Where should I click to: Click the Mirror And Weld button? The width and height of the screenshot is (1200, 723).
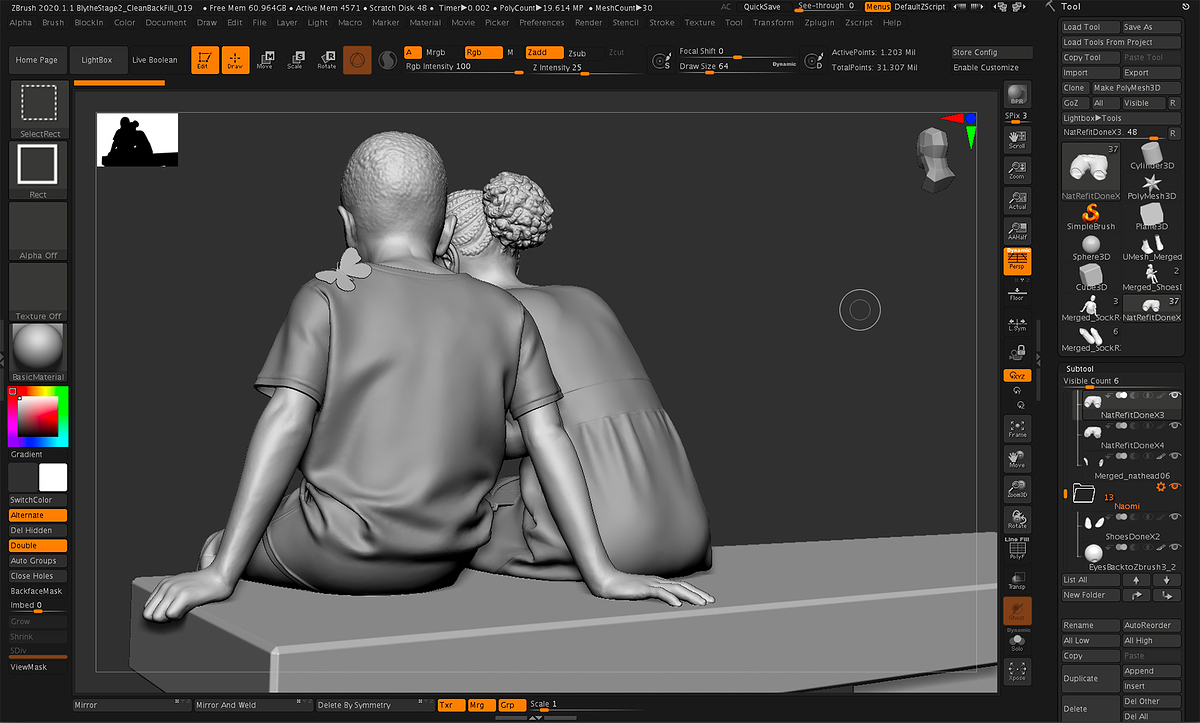coord(252,705)
